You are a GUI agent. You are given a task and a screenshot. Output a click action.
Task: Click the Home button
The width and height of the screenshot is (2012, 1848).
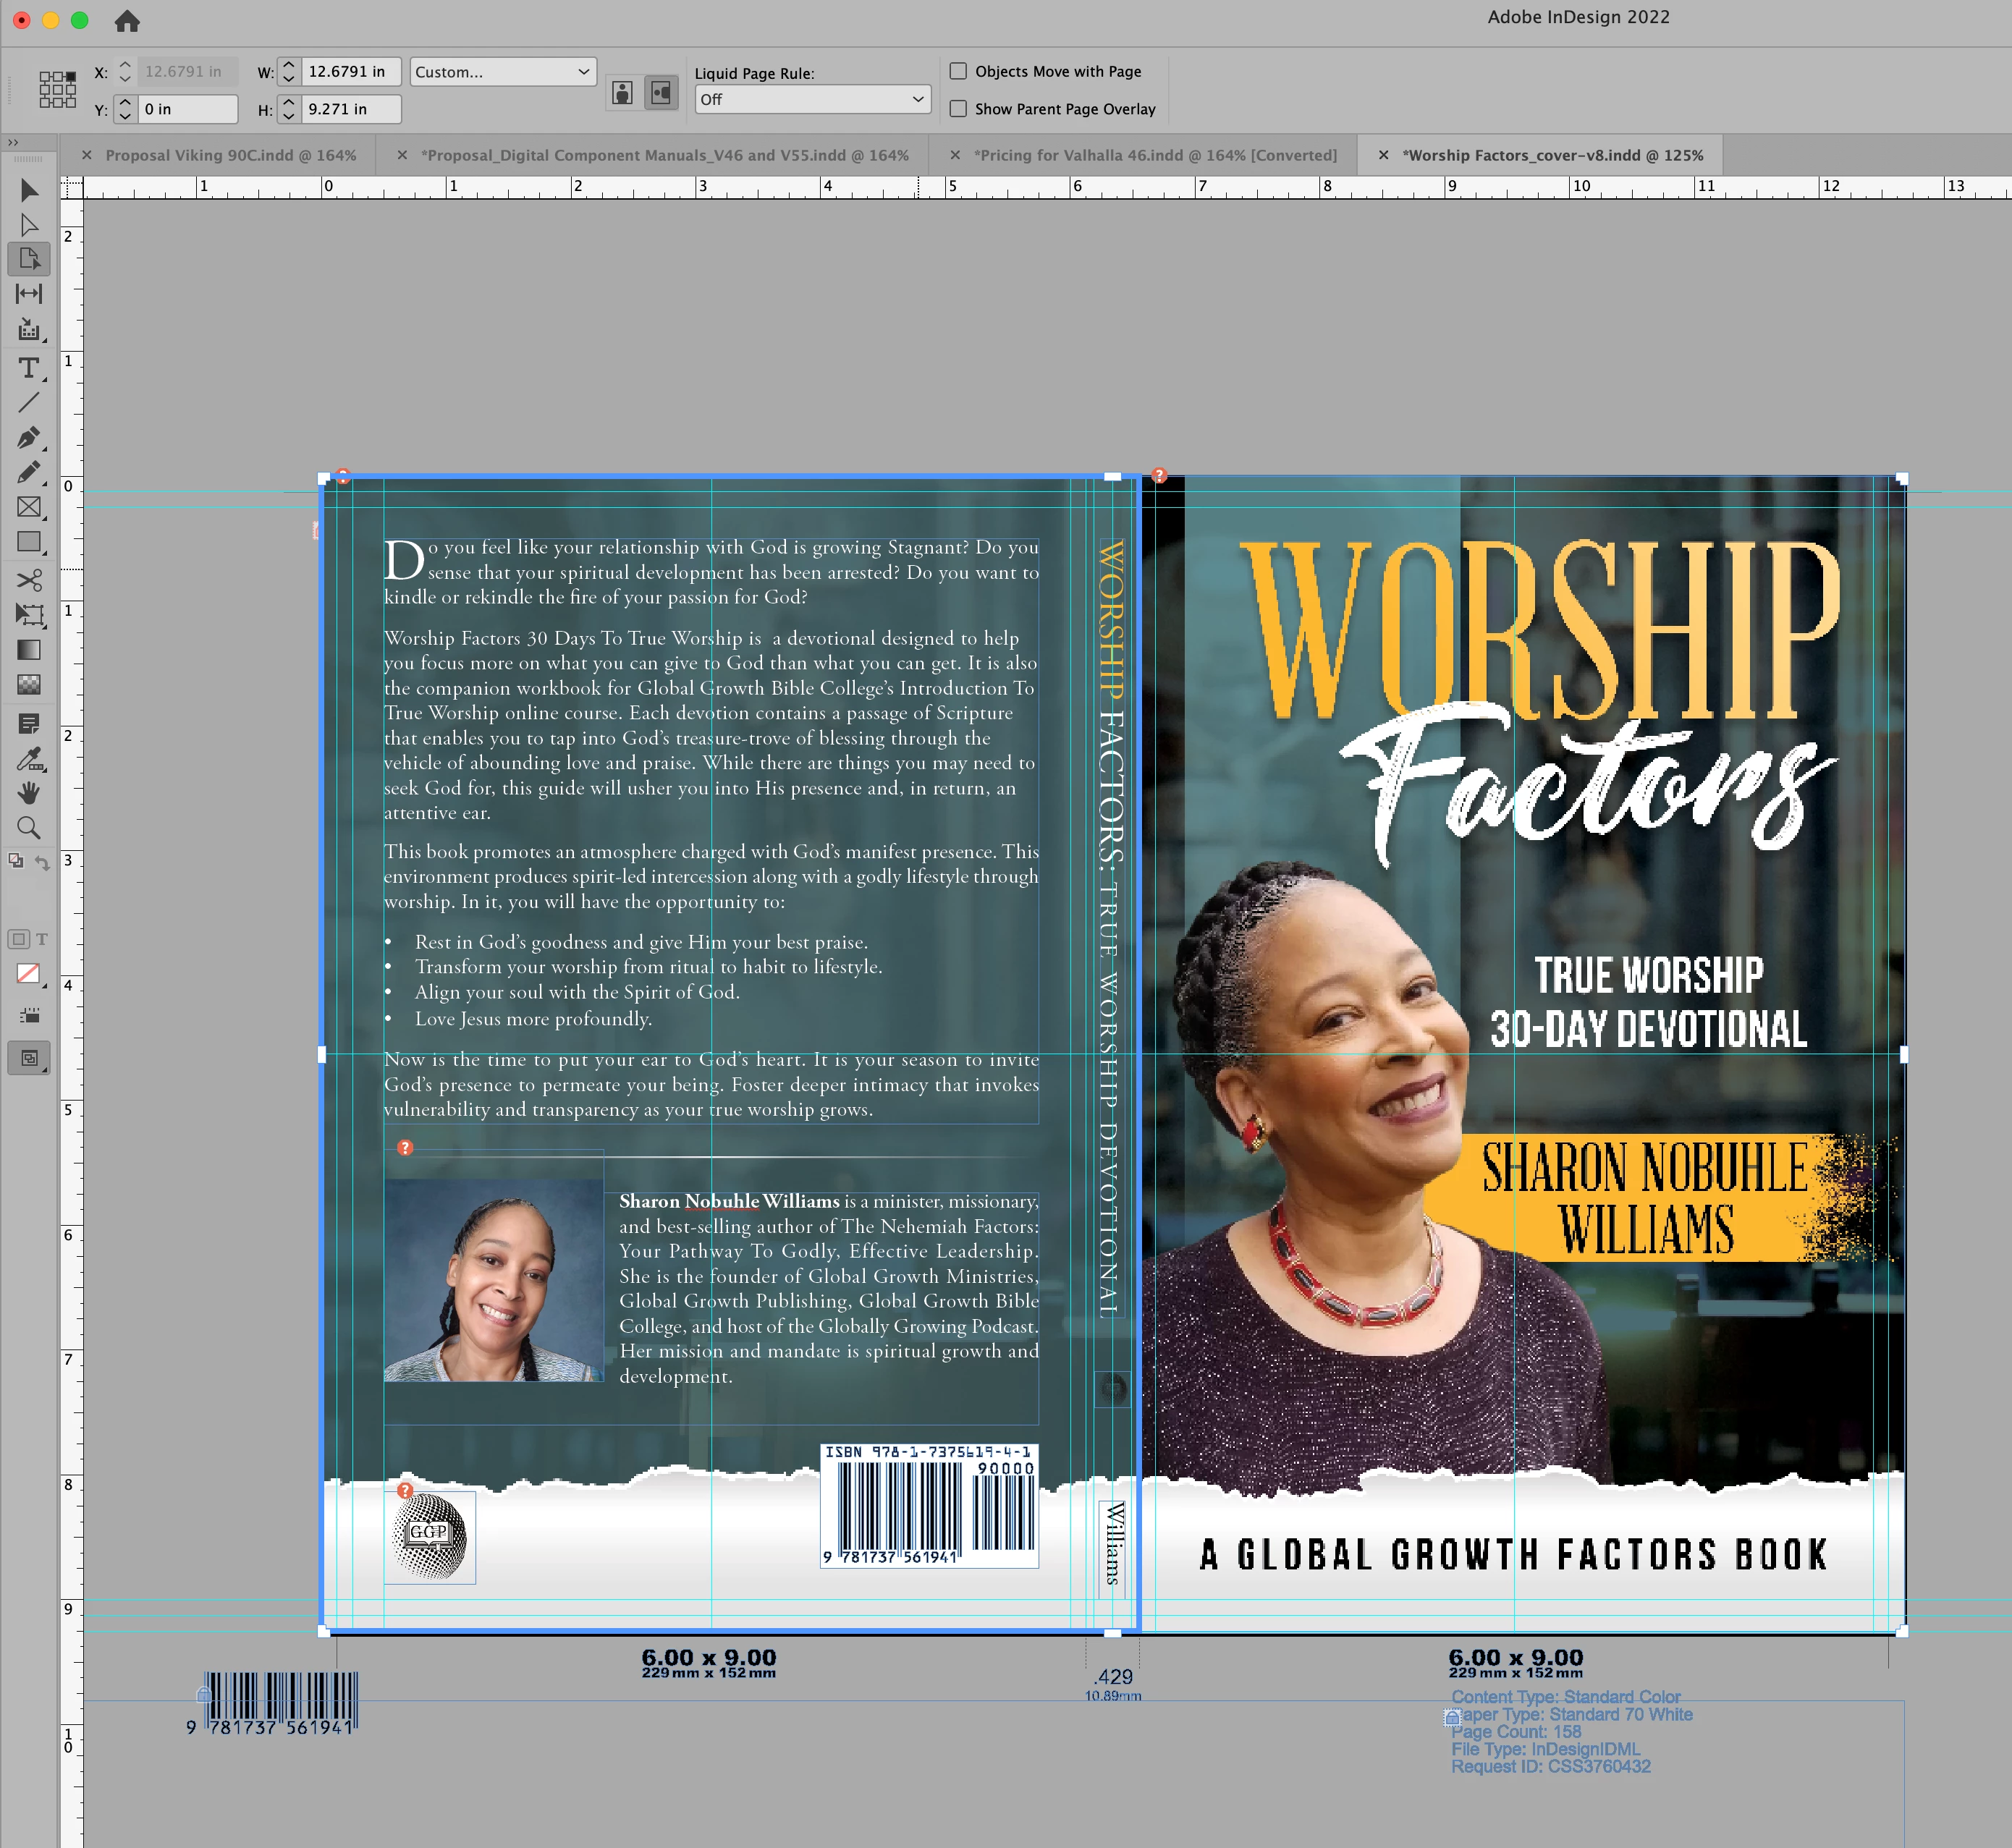click(x=127, y=20)
